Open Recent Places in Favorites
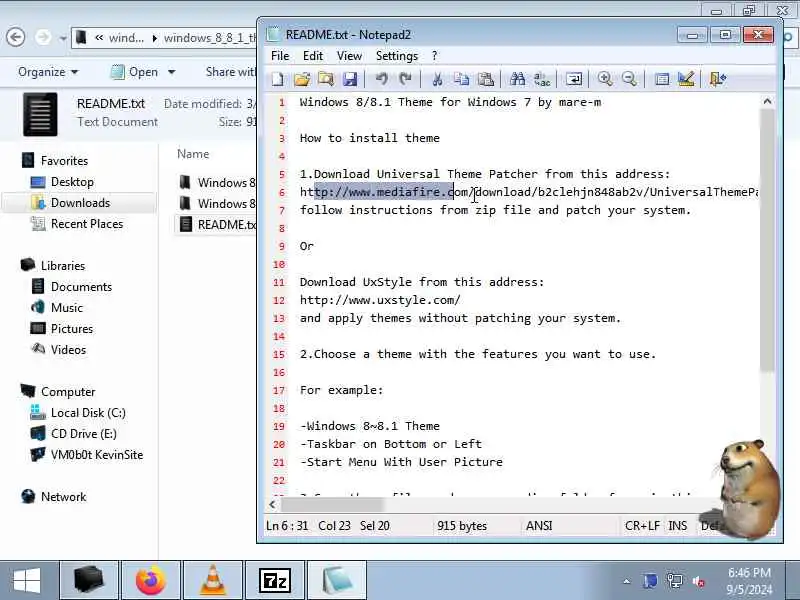 (x=87, y=224)
